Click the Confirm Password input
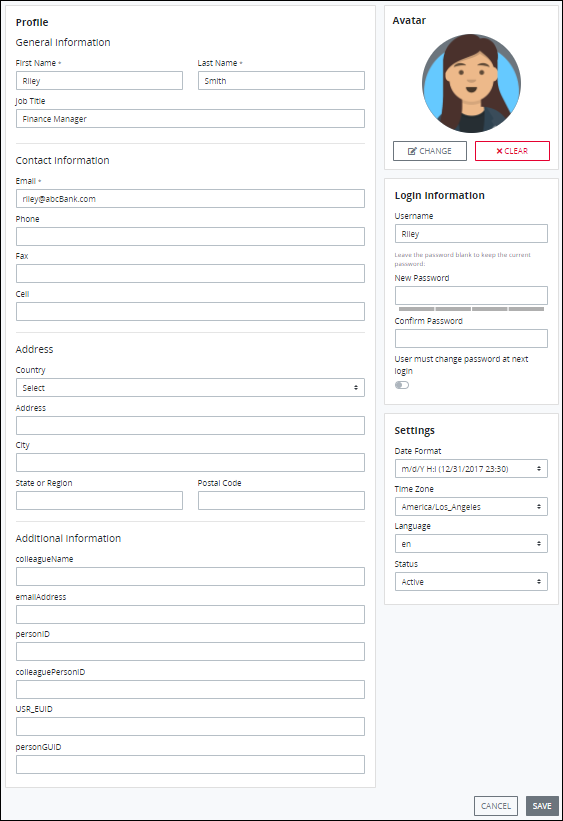 471,338
